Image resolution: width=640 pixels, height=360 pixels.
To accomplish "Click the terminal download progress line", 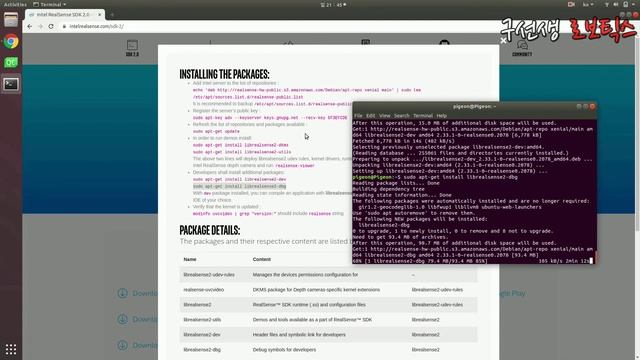I will coord(472,261).
